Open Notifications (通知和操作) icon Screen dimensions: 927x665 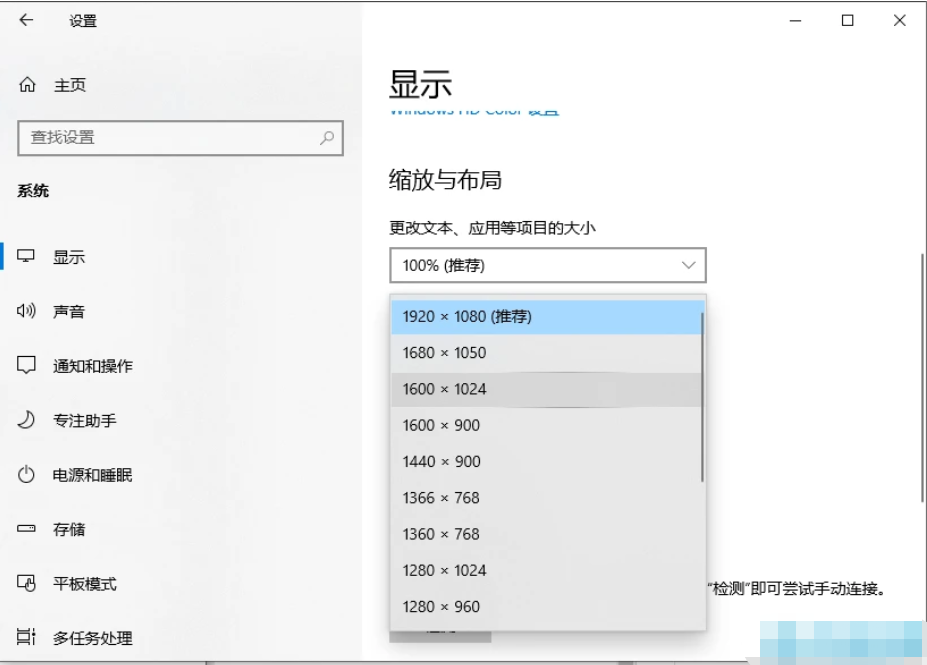[27, 366]
